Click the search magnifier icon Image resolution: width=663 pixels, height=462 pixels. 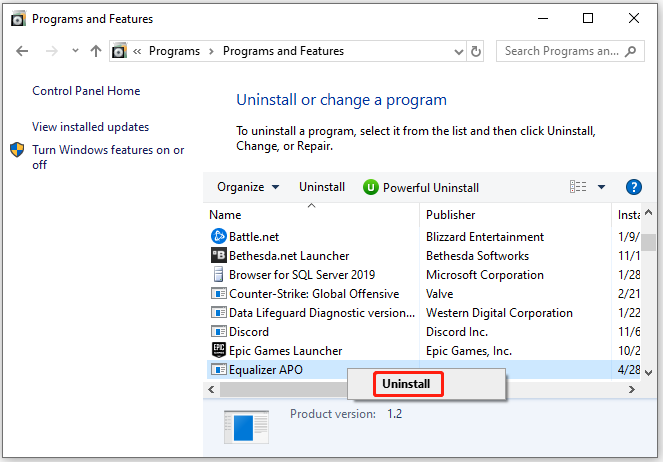[630, 51]
